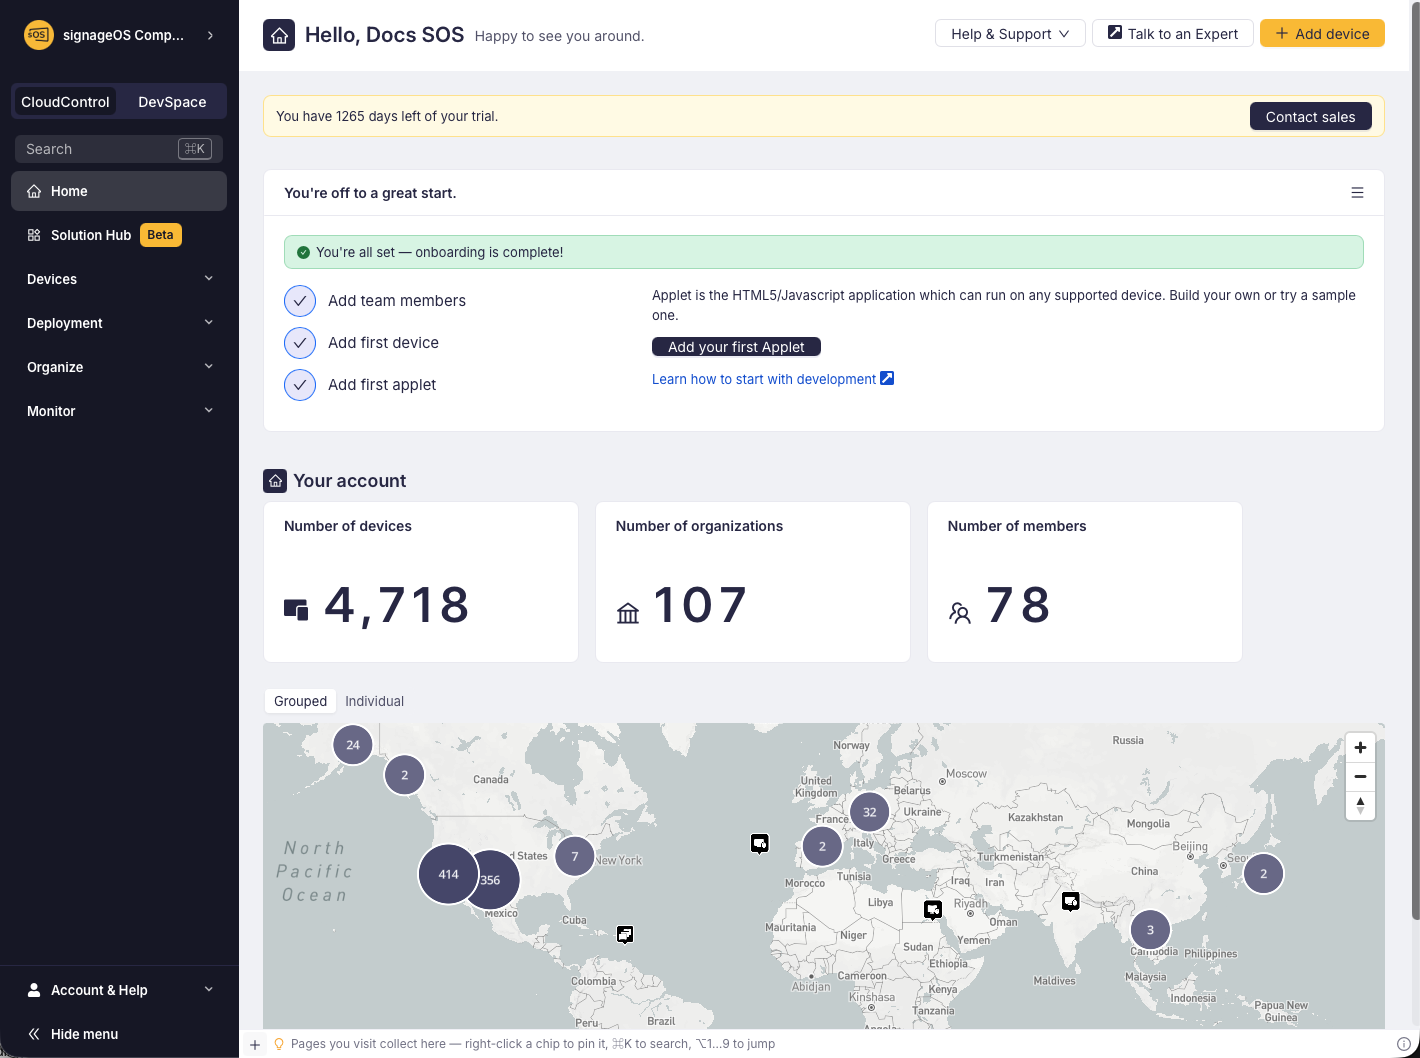Click the external link icon after the development link
This screenshot has height=1058, width=1420.
[887, 378]
